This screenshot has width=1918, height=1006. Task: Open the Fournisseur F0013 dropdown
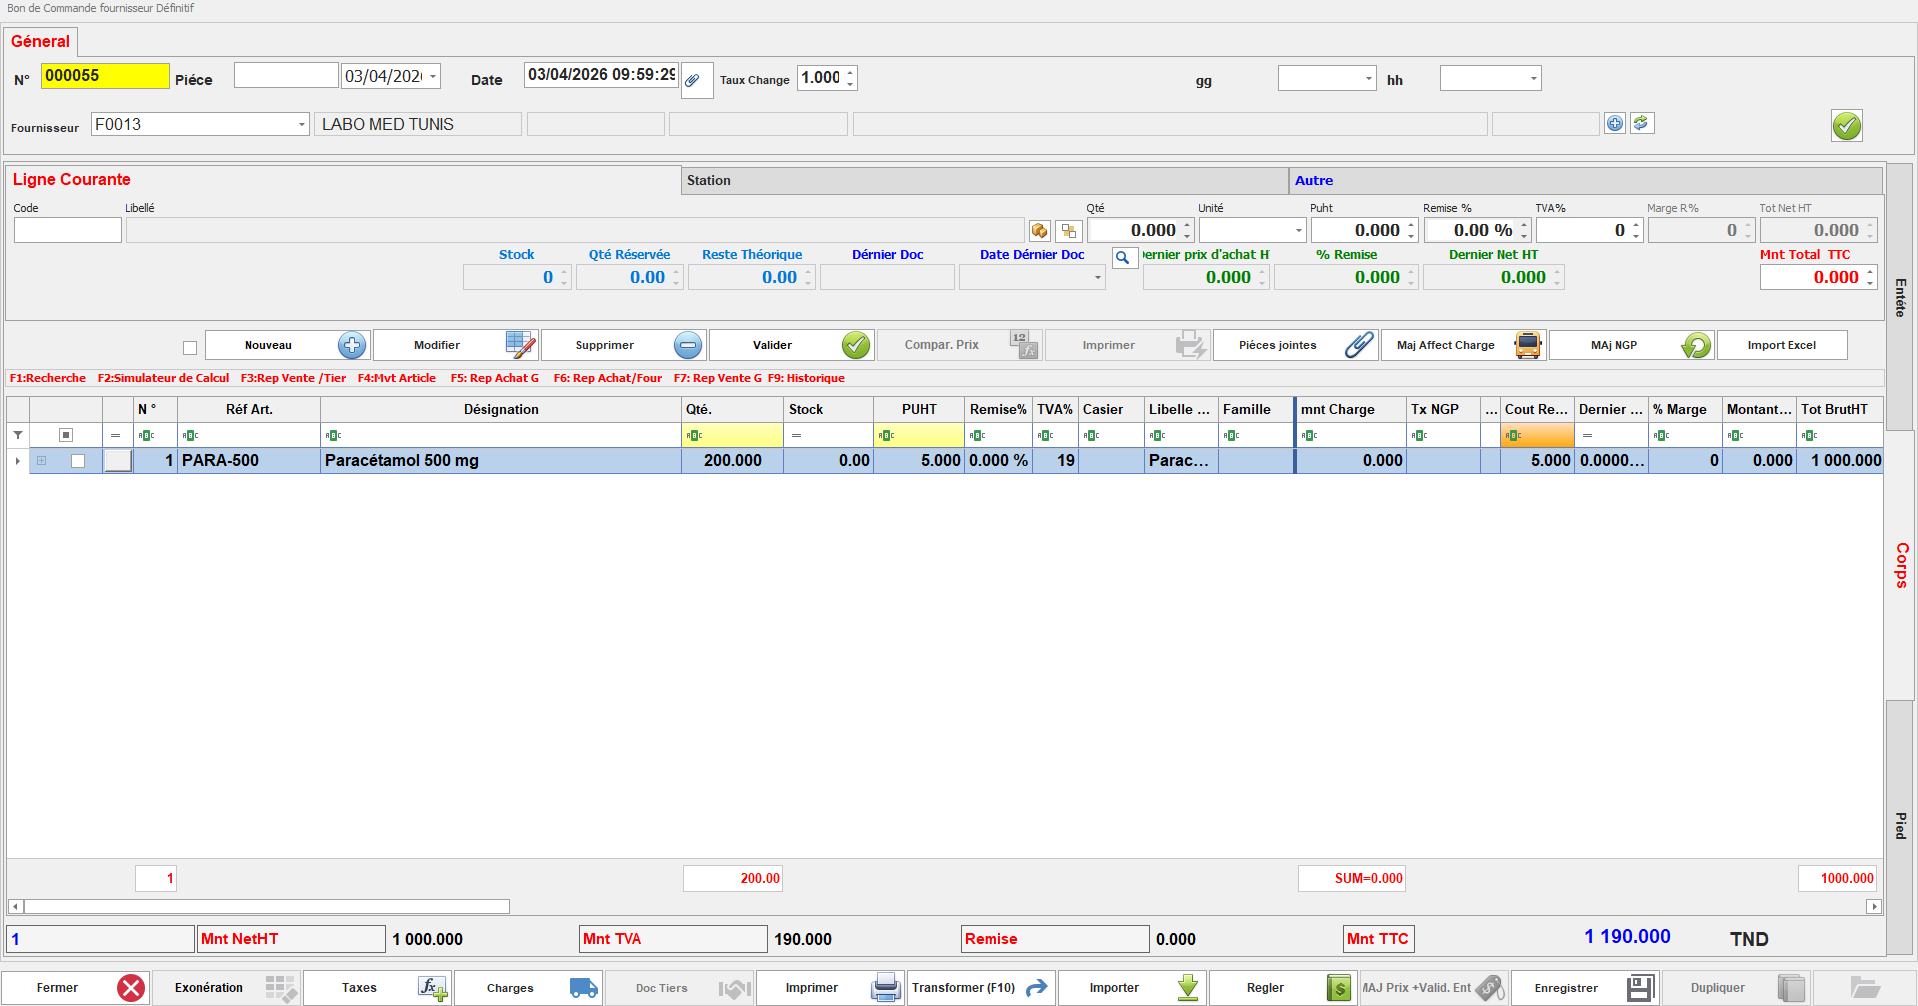pos(301,125)
